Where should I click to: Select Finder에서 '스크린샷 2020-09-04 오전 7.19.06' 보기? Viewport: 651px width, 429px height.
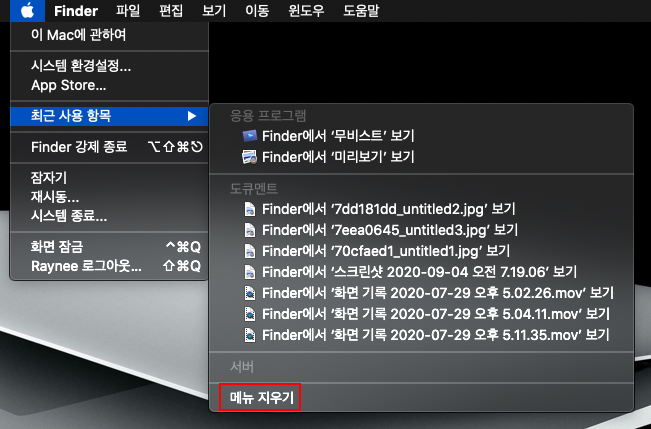tap(421, 272)
